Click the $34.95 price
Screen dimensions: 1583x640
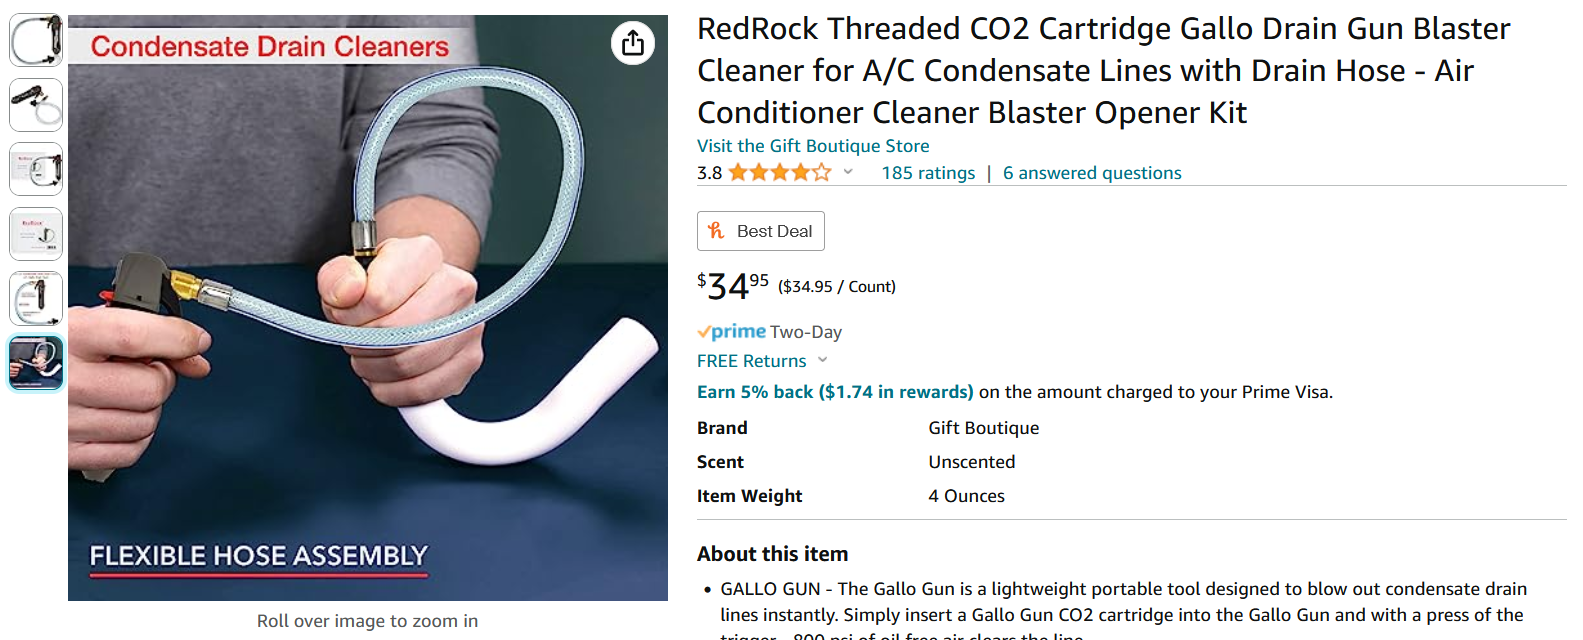[x=733, y=286]
